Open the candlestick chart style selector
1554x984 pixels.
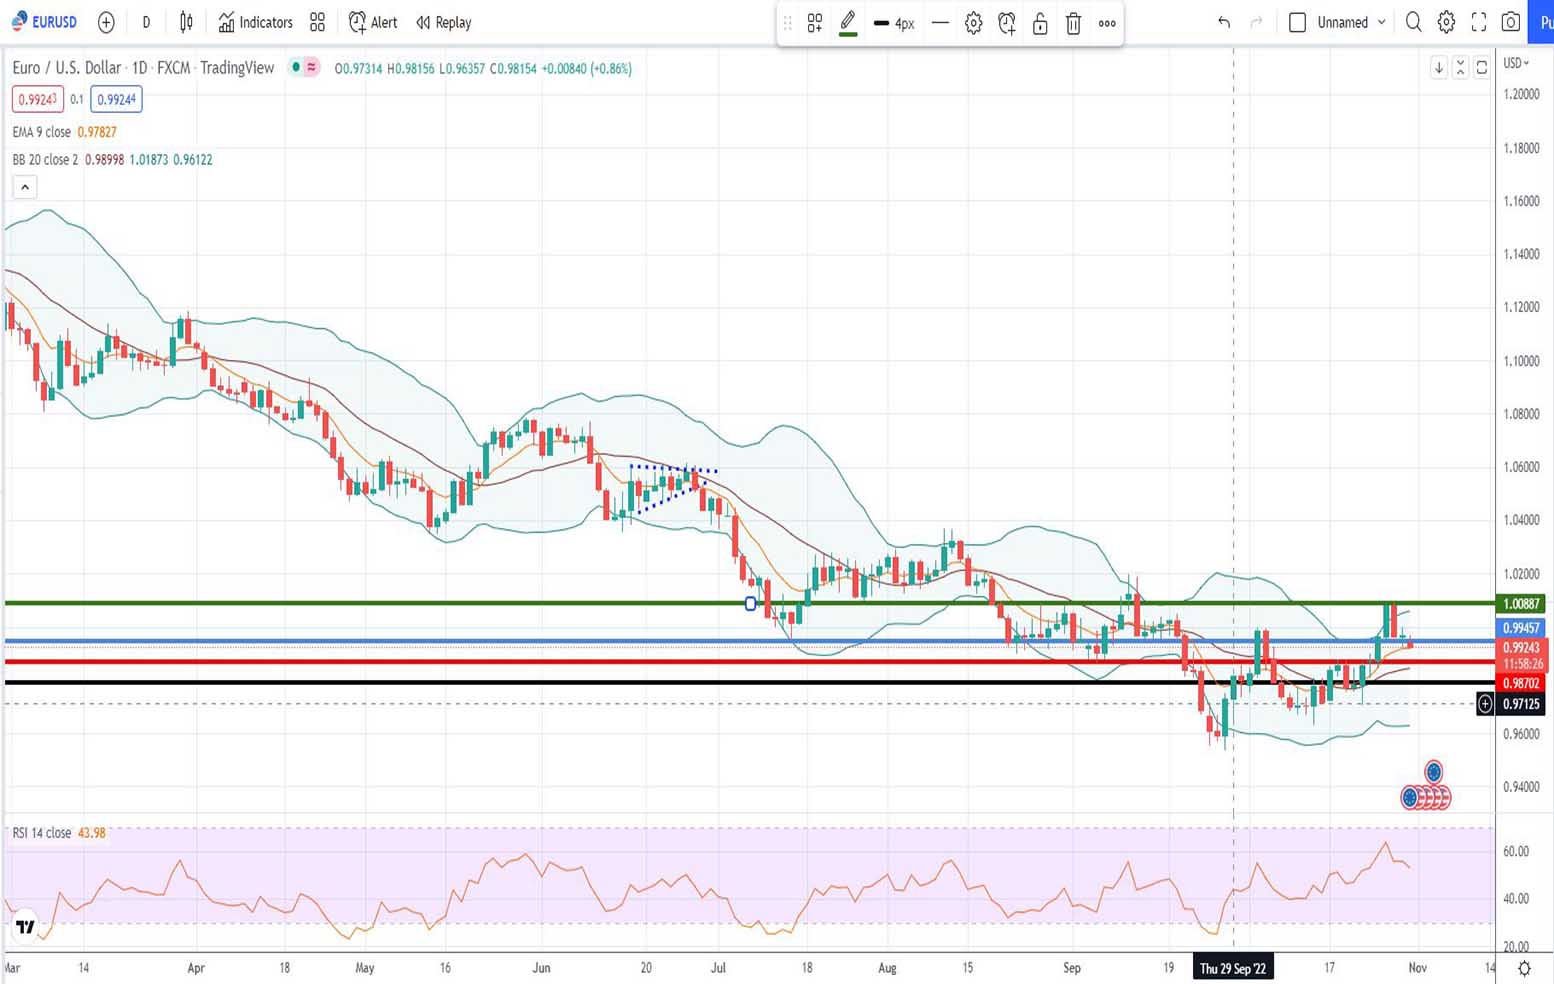tap(186, 22)
